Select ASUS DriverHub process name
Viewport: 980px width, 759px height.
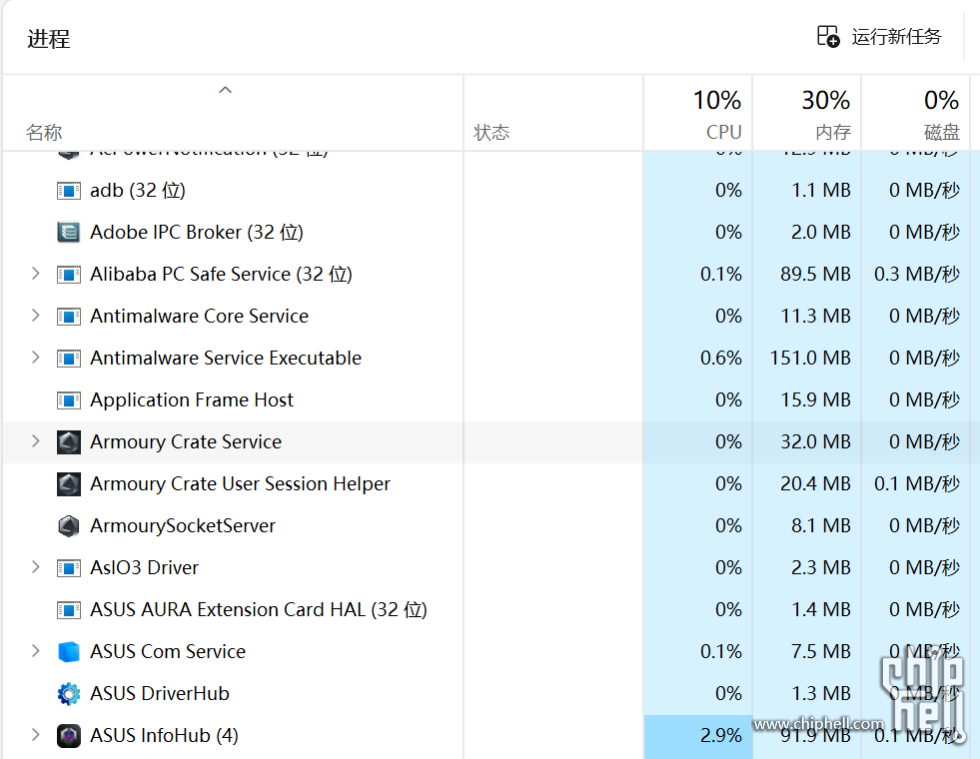coord(159,693)
